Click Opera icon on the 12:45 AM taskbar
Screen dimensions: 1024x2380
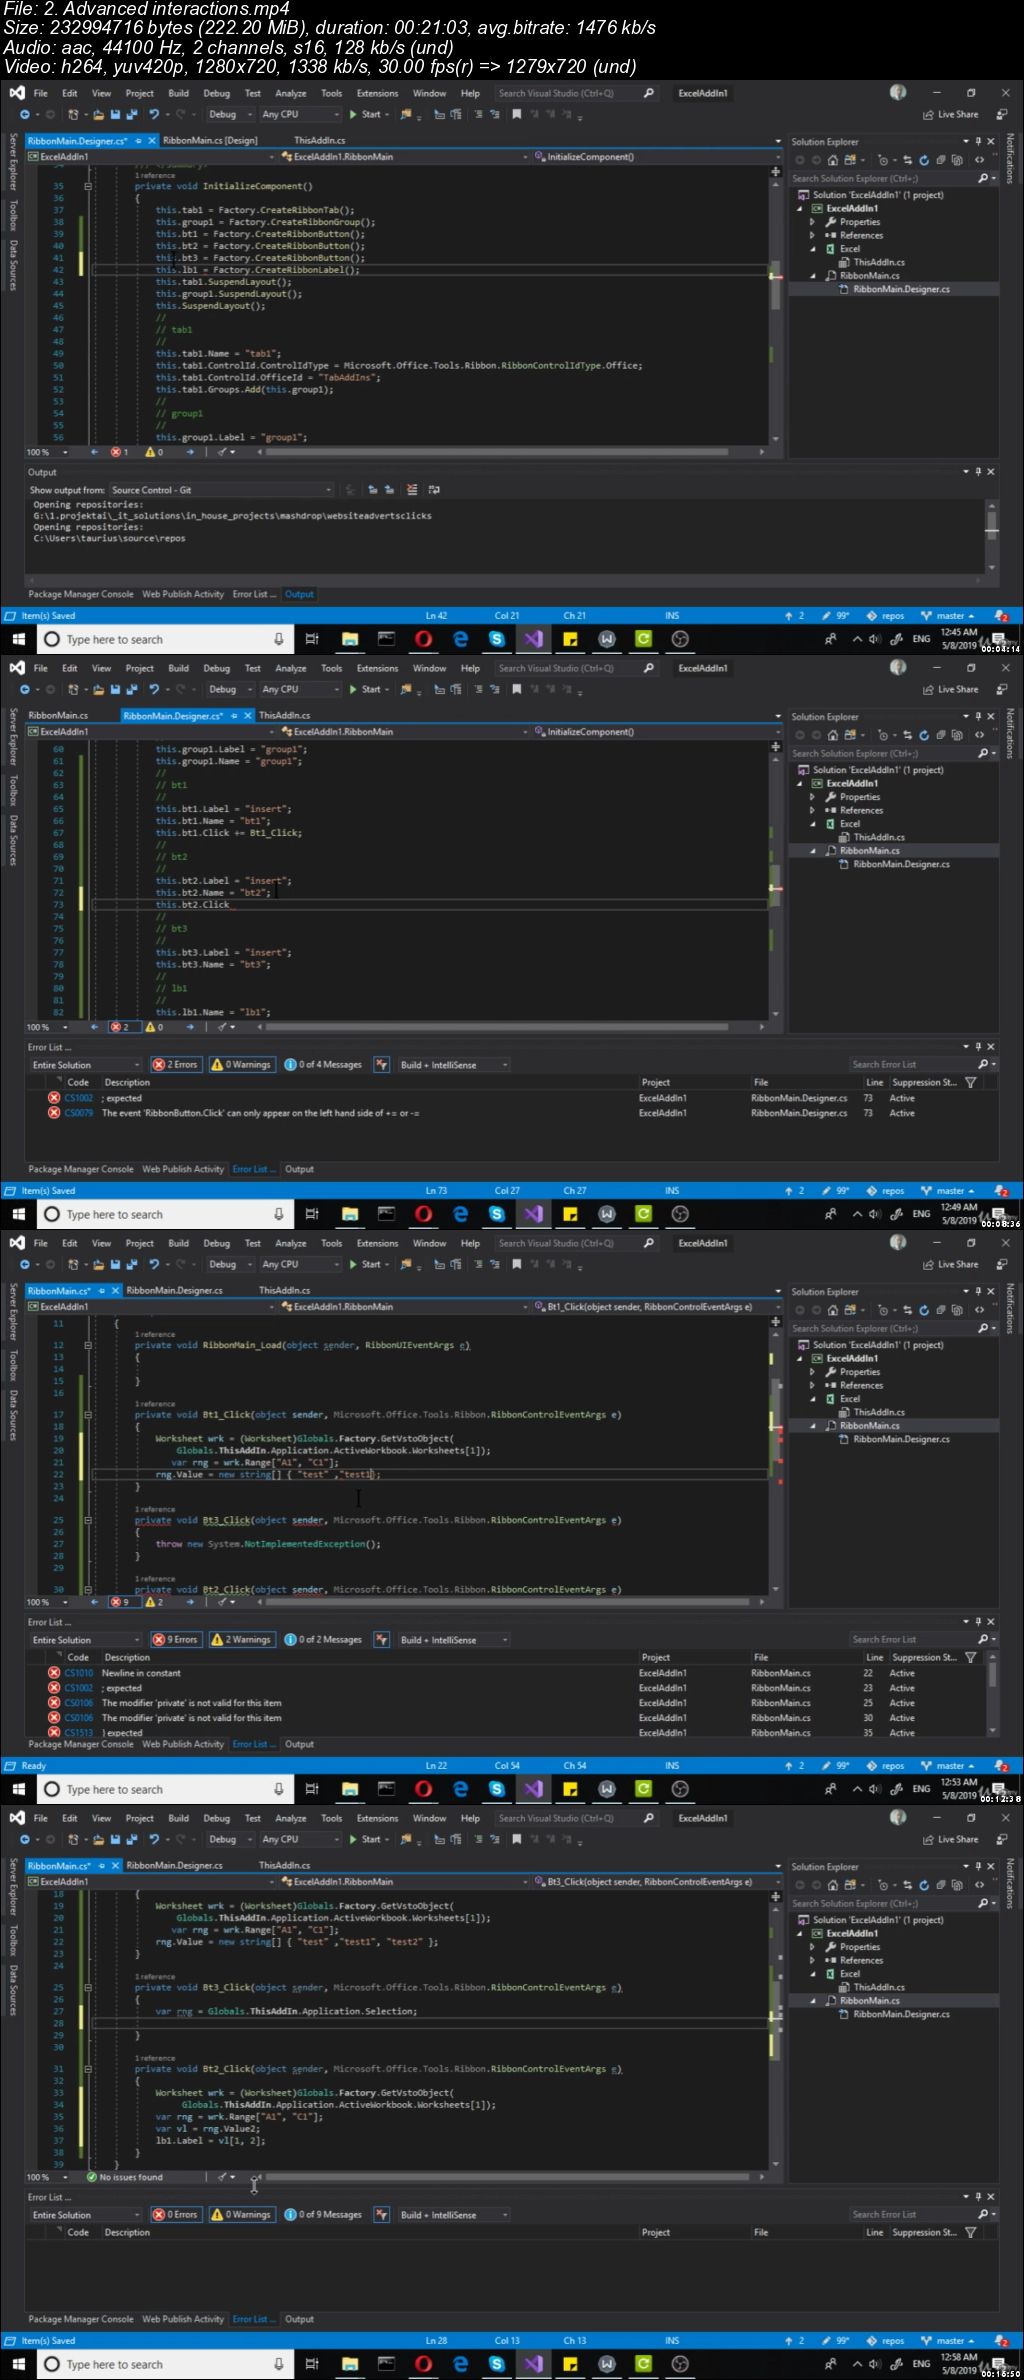coord(424,639)
